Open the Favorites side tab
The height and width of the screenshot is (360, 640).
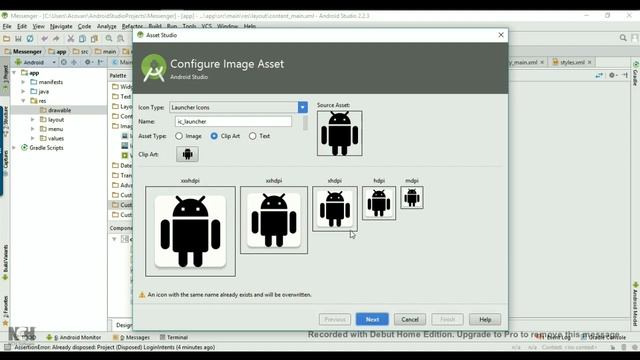5,310
